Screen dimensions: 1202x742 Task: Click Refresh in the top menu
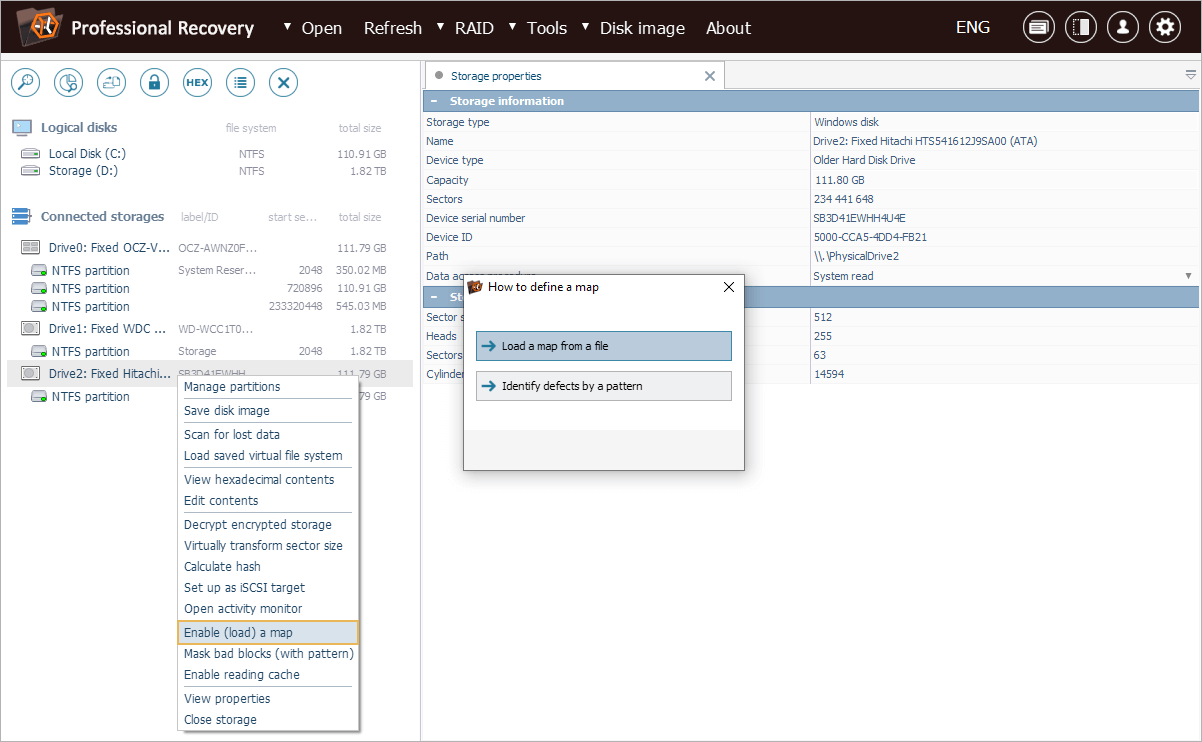point(393,28)
